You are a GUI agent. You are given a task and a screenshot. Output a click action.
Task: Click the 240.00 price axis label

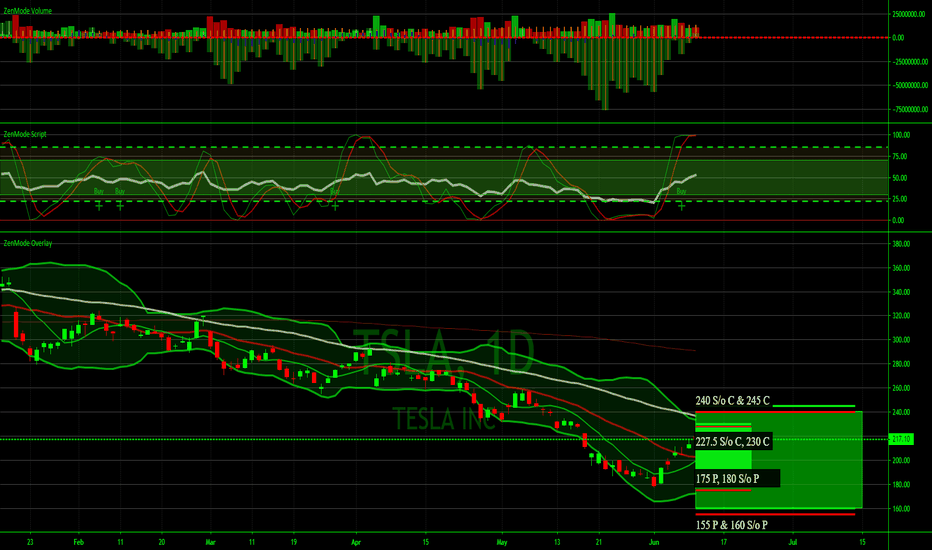pos(901,412)
